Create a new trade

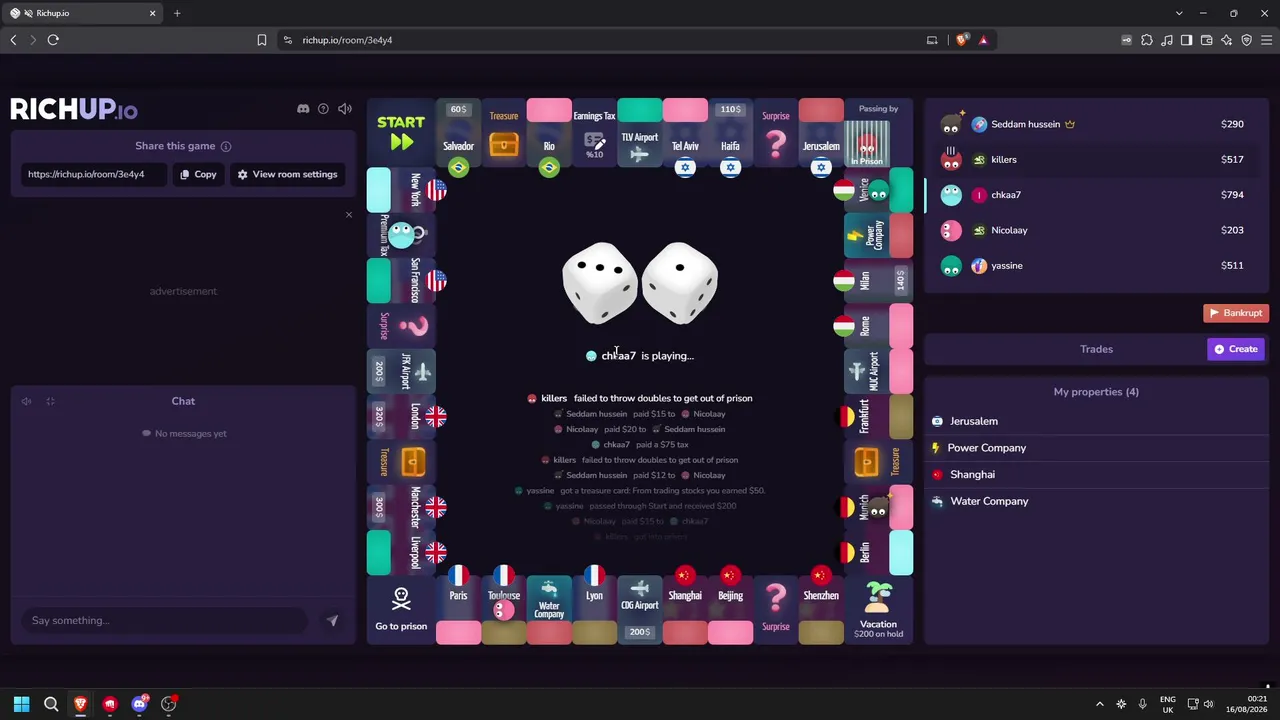point(1236,349)
